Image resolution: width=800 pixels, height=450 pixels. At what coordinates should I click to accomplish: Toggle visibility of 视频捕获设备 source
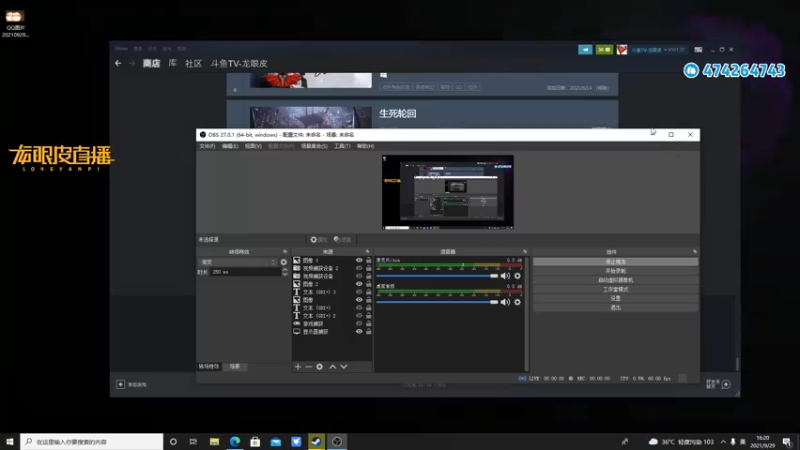359,276
